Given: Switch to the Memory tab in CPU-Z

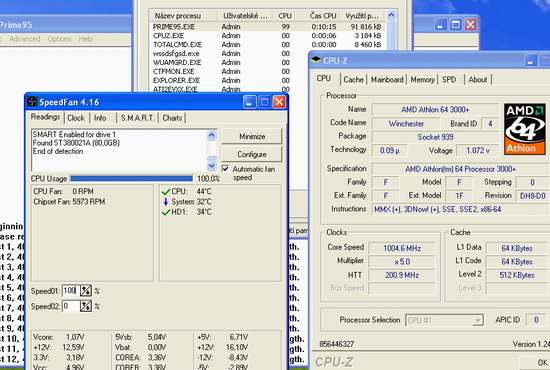Looking at the screenshot, I should (x=422, y=80).
